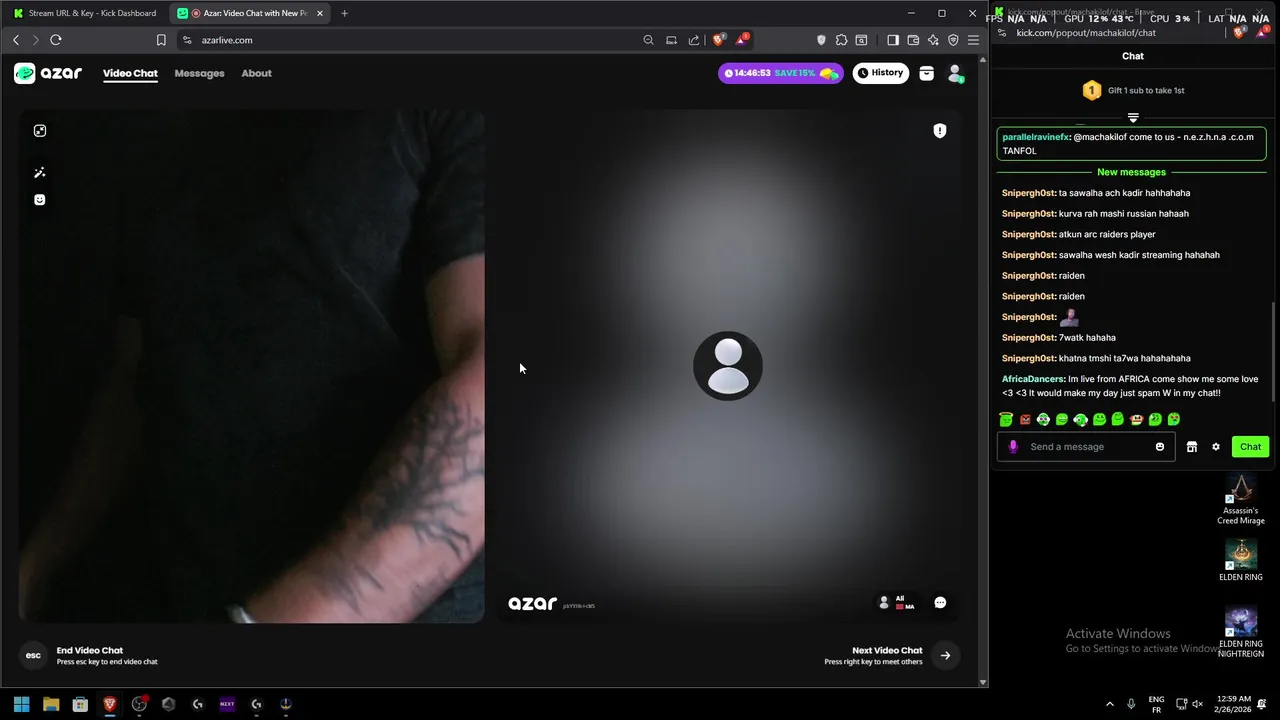Viewport: 1280px width, 720px height.
Task: Bookmark this page icon
Action: (161, 40)
